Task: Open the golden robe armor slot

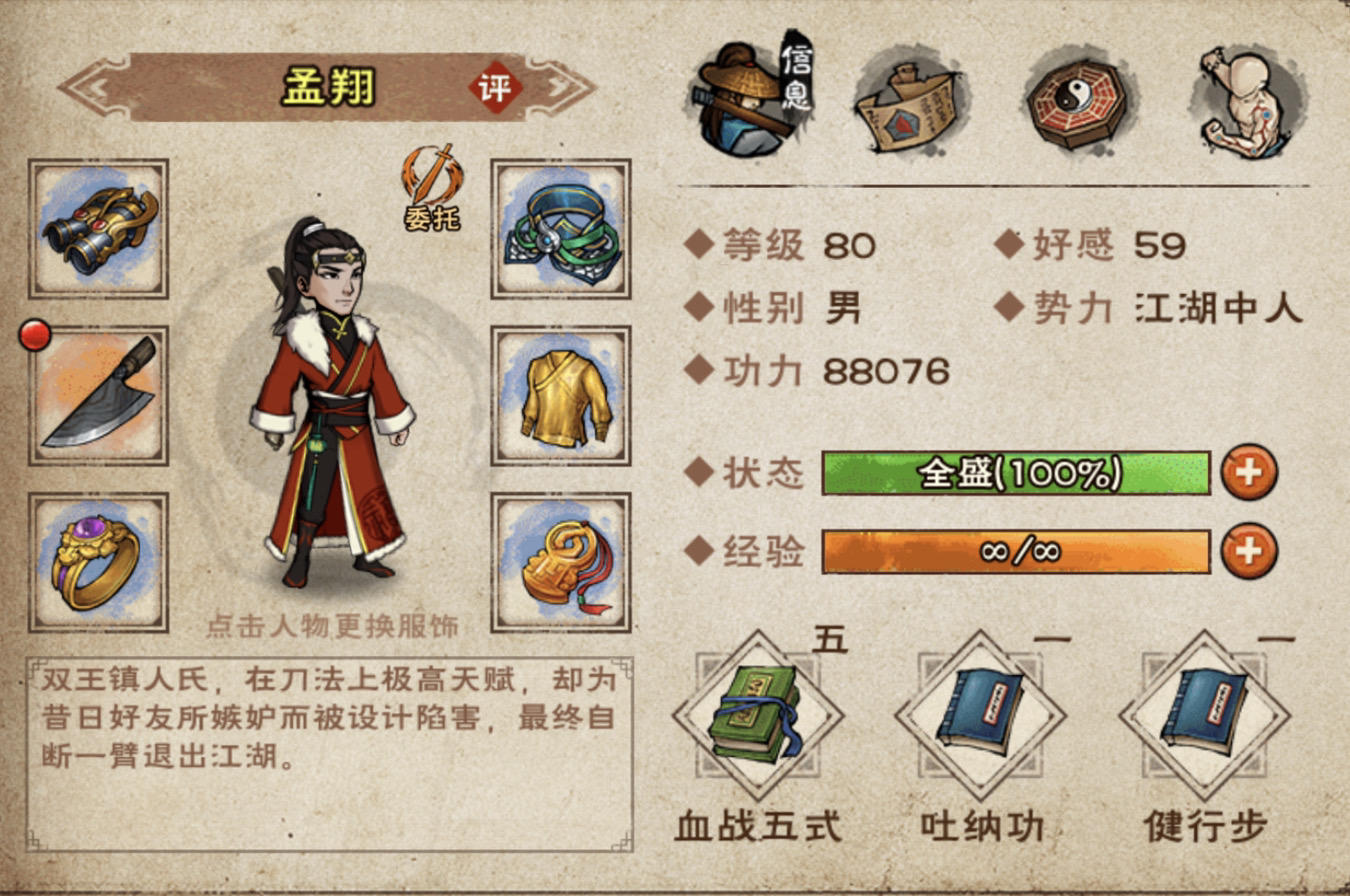Action: (x=561, y=396)
